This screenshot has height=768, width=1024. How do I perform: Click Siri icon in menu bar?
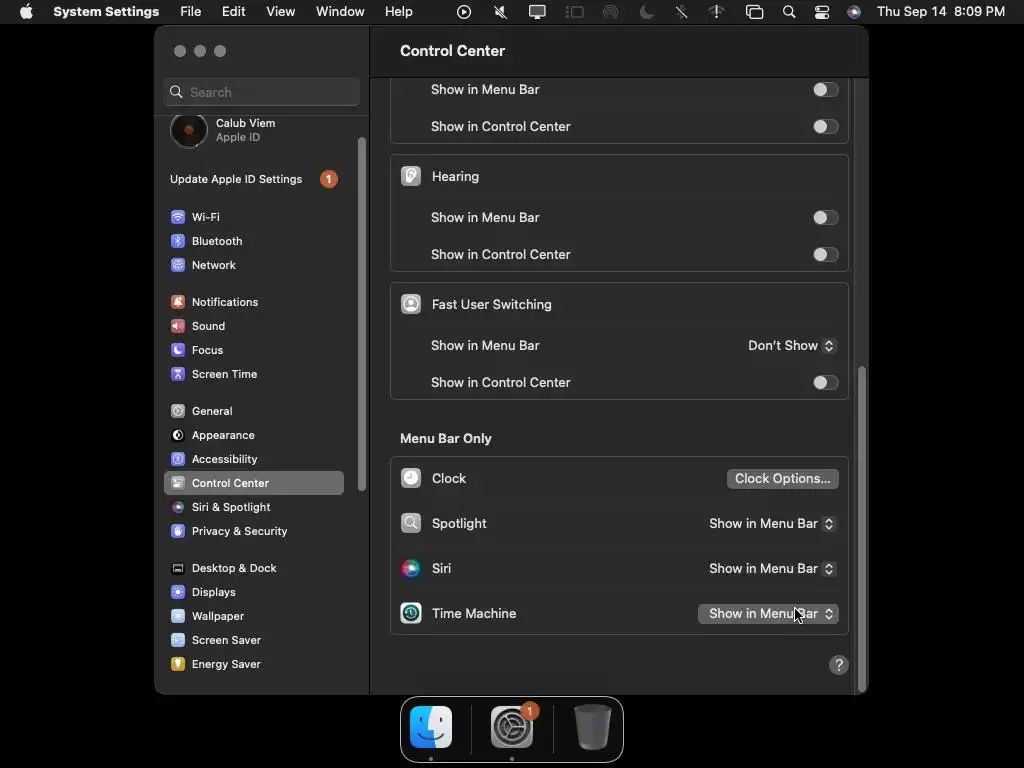[x=854, y=12]
